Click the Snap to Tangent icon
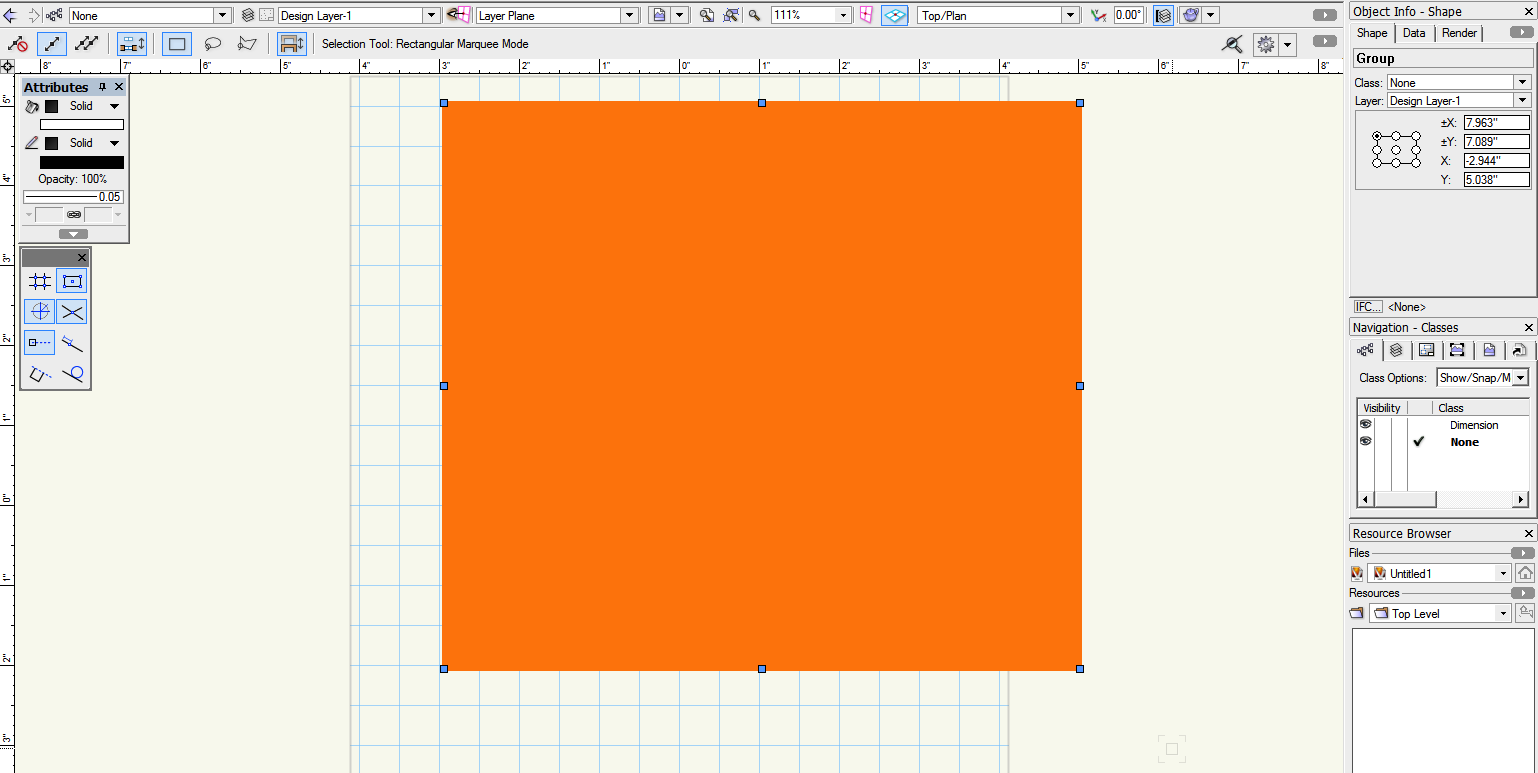Viewport: 1538px width, 773px height. (72, 375)
